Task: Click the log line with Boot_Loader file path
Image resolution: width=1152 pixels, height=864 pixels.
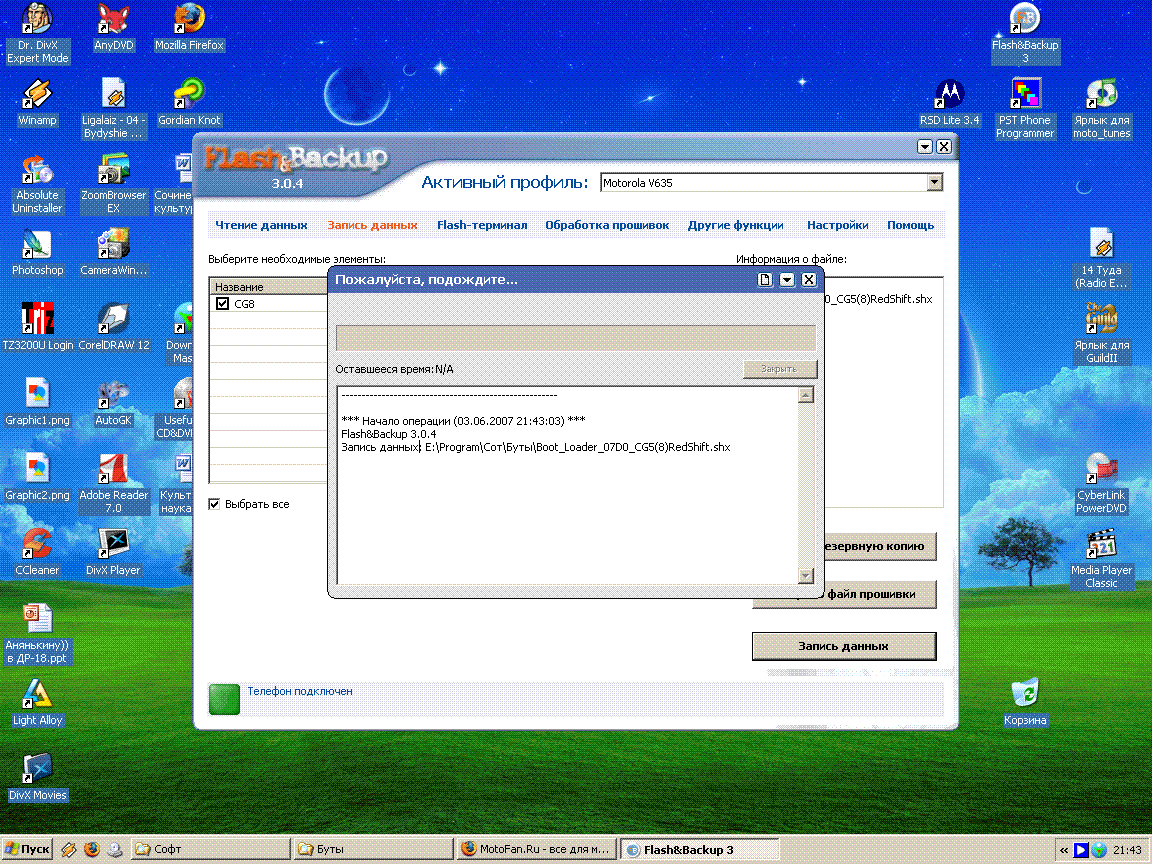Action: pyautogui.click(x=536, y=447)
